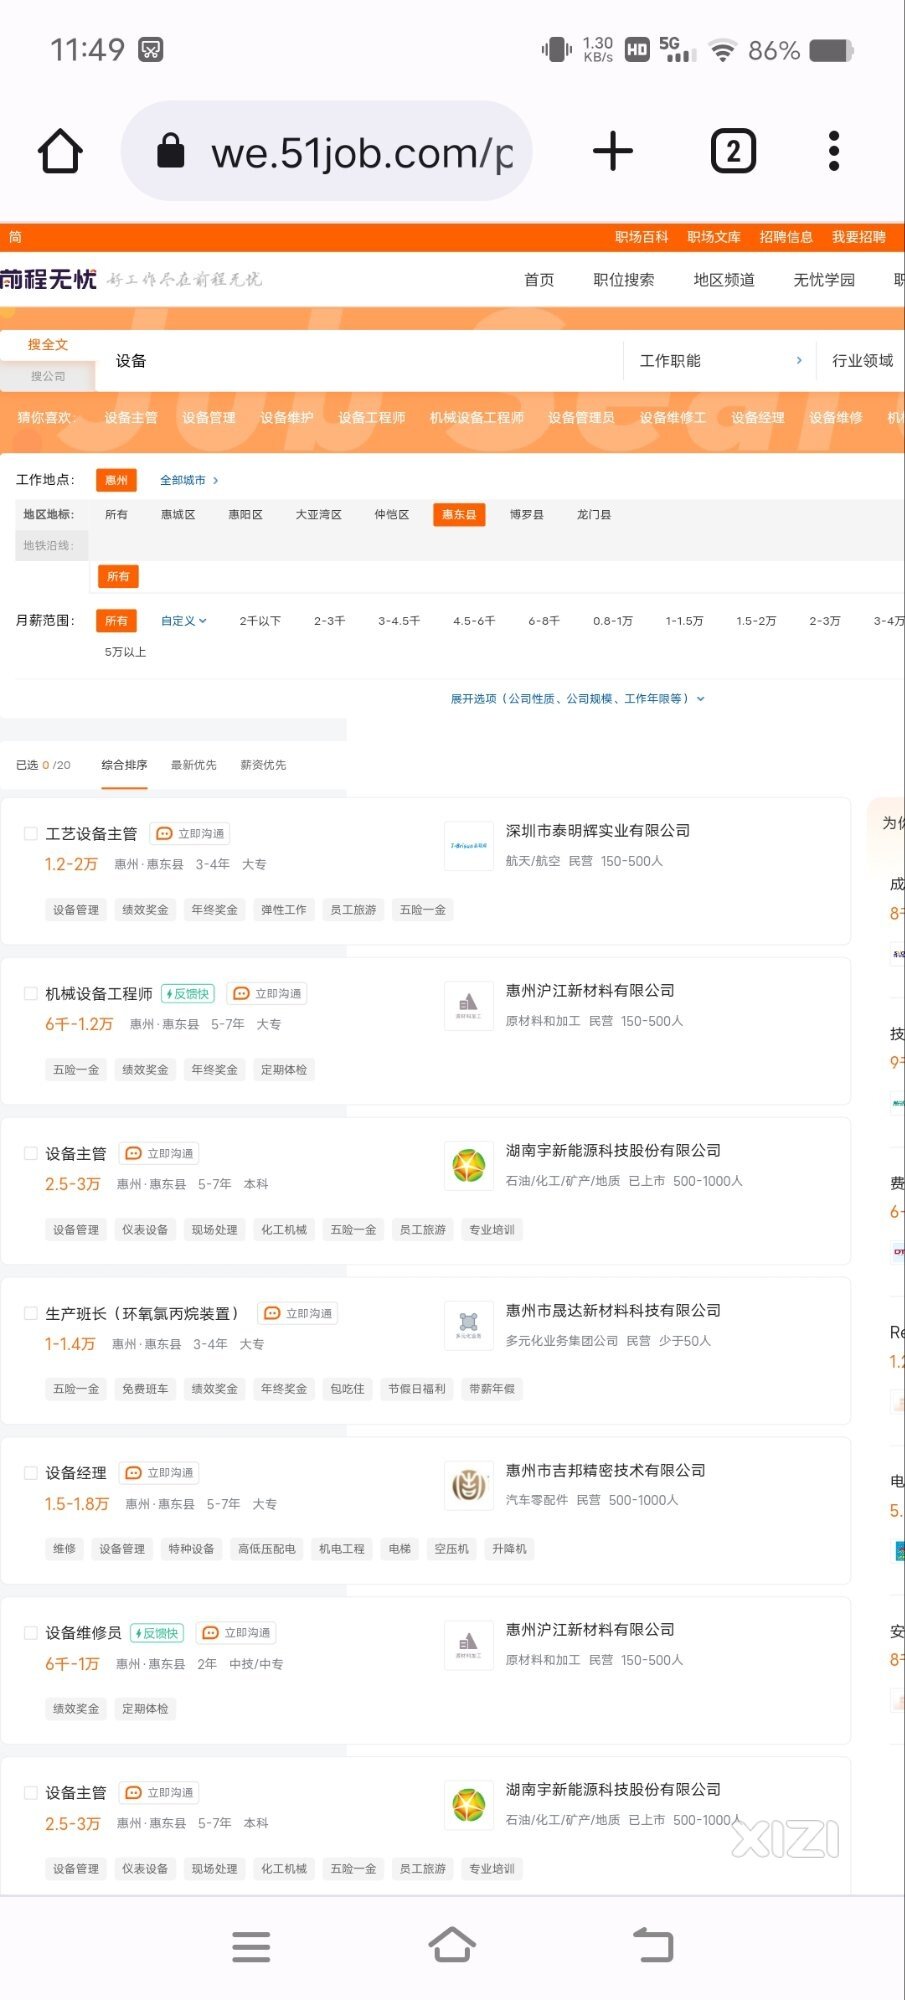
Task: Click suggested keyword 机械设备工程师
Action: (477, 418)
